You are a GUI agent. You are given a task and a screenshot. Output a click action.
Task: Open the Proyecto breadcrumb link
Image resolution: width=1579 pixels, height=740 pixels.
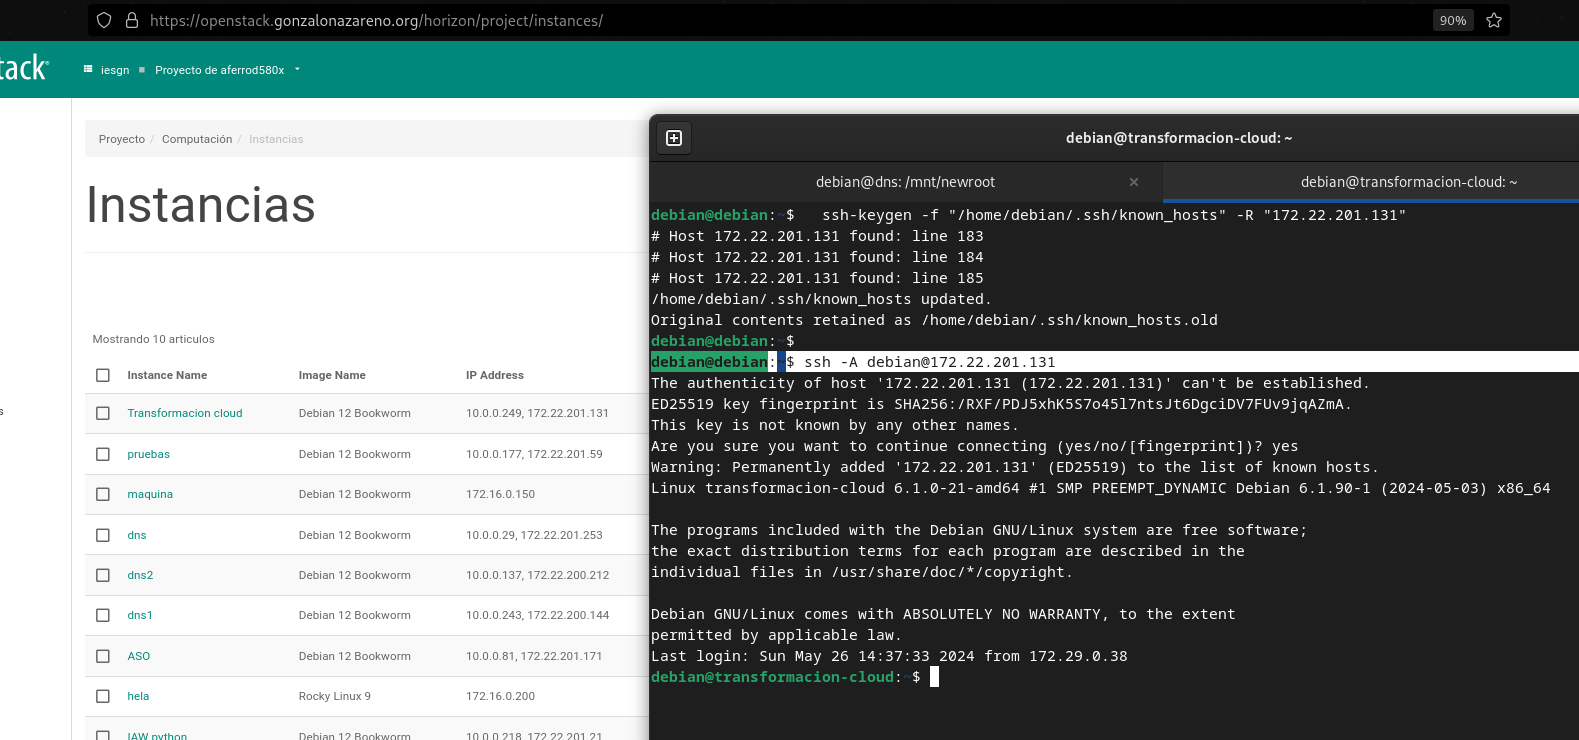122,139
